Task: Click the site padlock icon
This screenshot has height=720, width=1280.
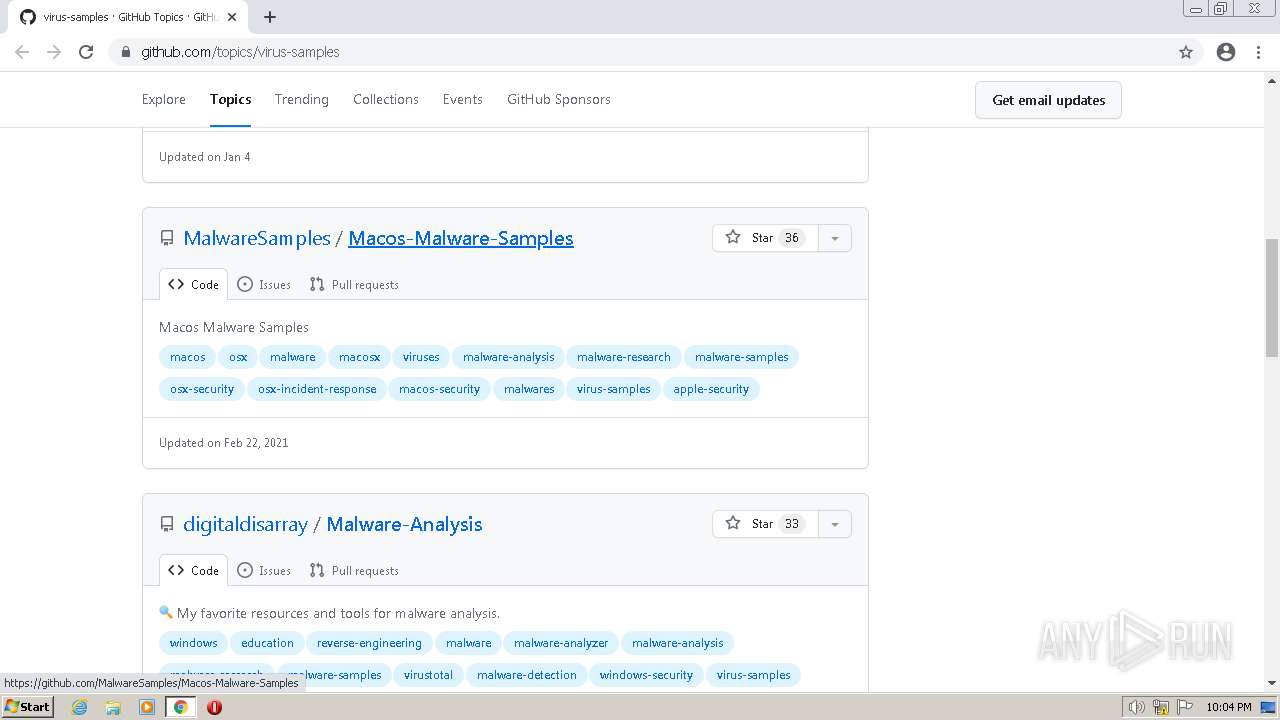Action: (x=125, y=52)
